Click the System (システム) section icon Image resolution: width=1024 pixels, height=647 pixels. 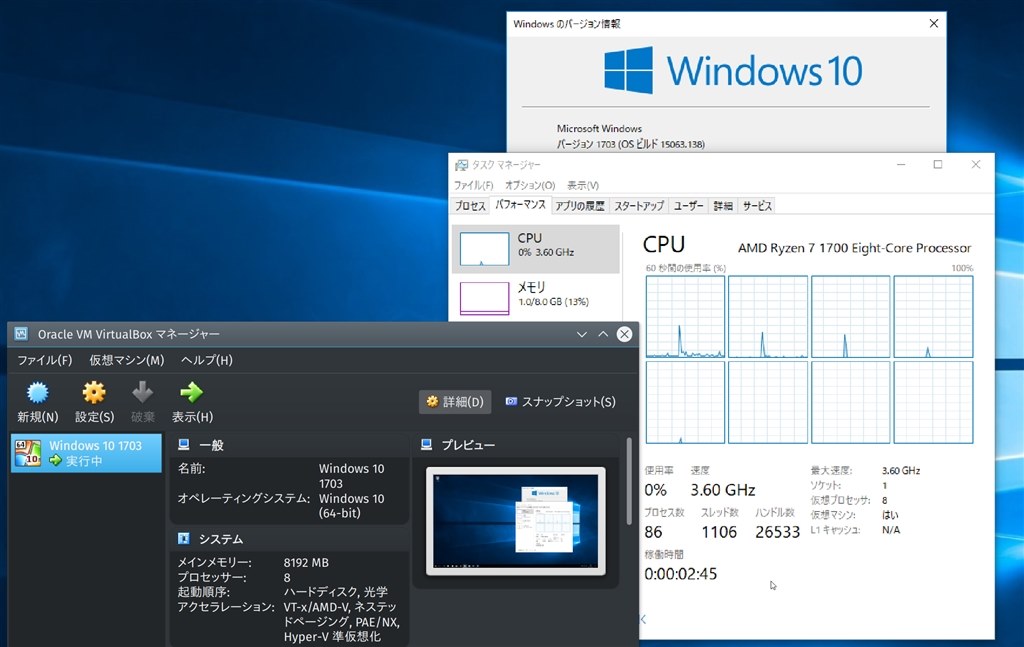point(184,539)
